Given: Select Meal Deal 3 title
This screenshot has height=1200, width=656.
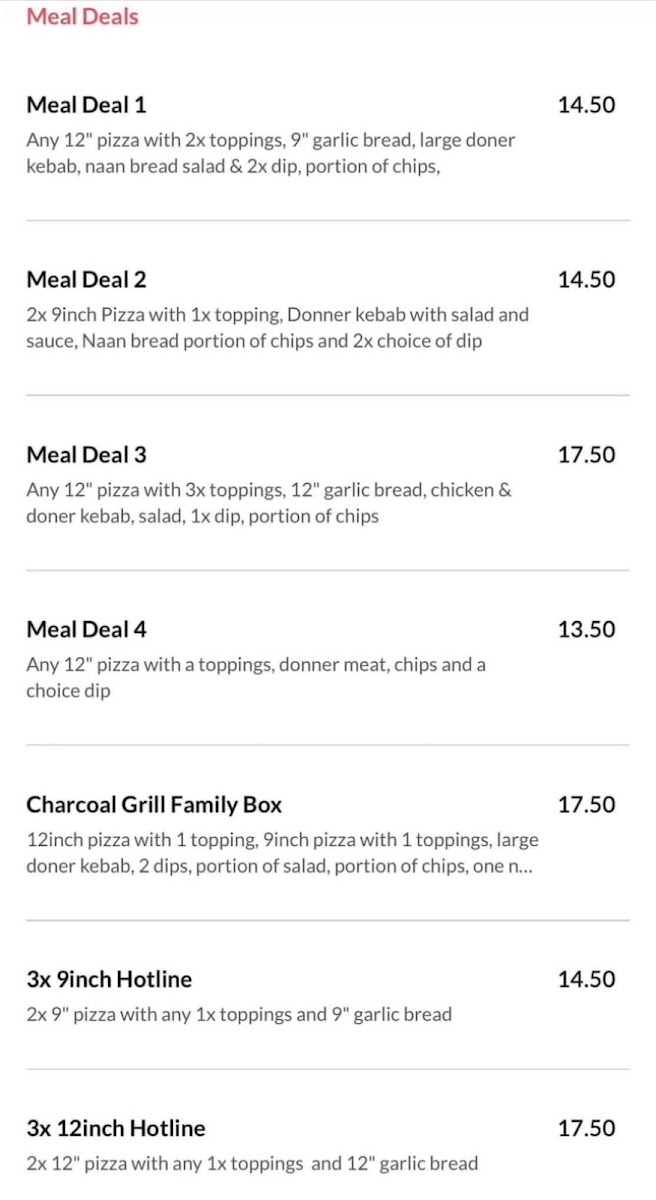Looking at the screenshot, I should pos(86,455).
